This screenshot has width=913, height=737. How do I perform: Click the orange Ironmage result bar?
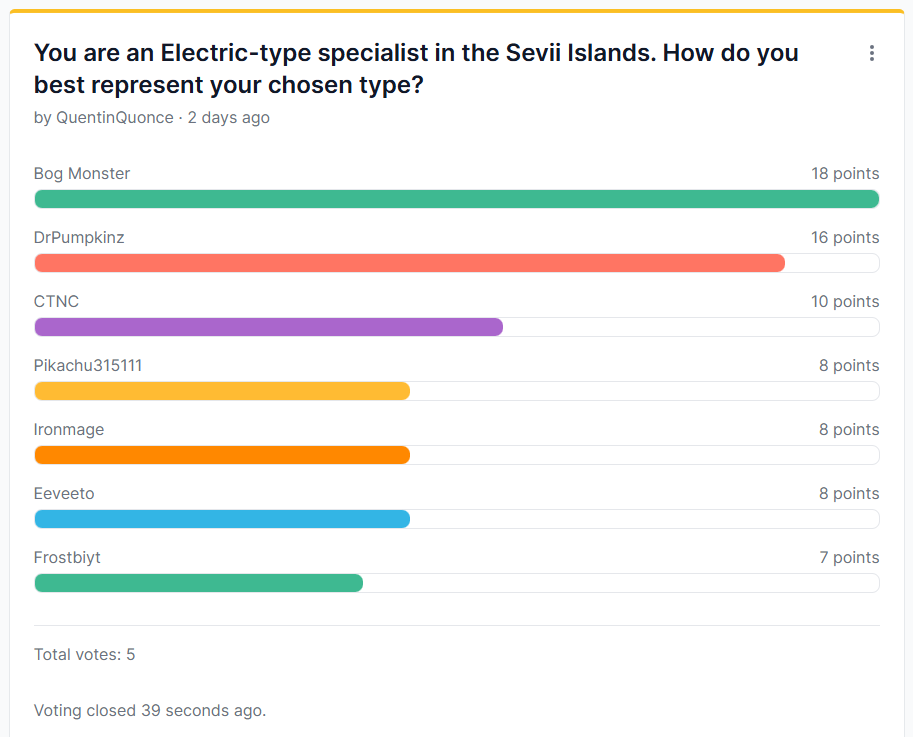pos(222,455)
